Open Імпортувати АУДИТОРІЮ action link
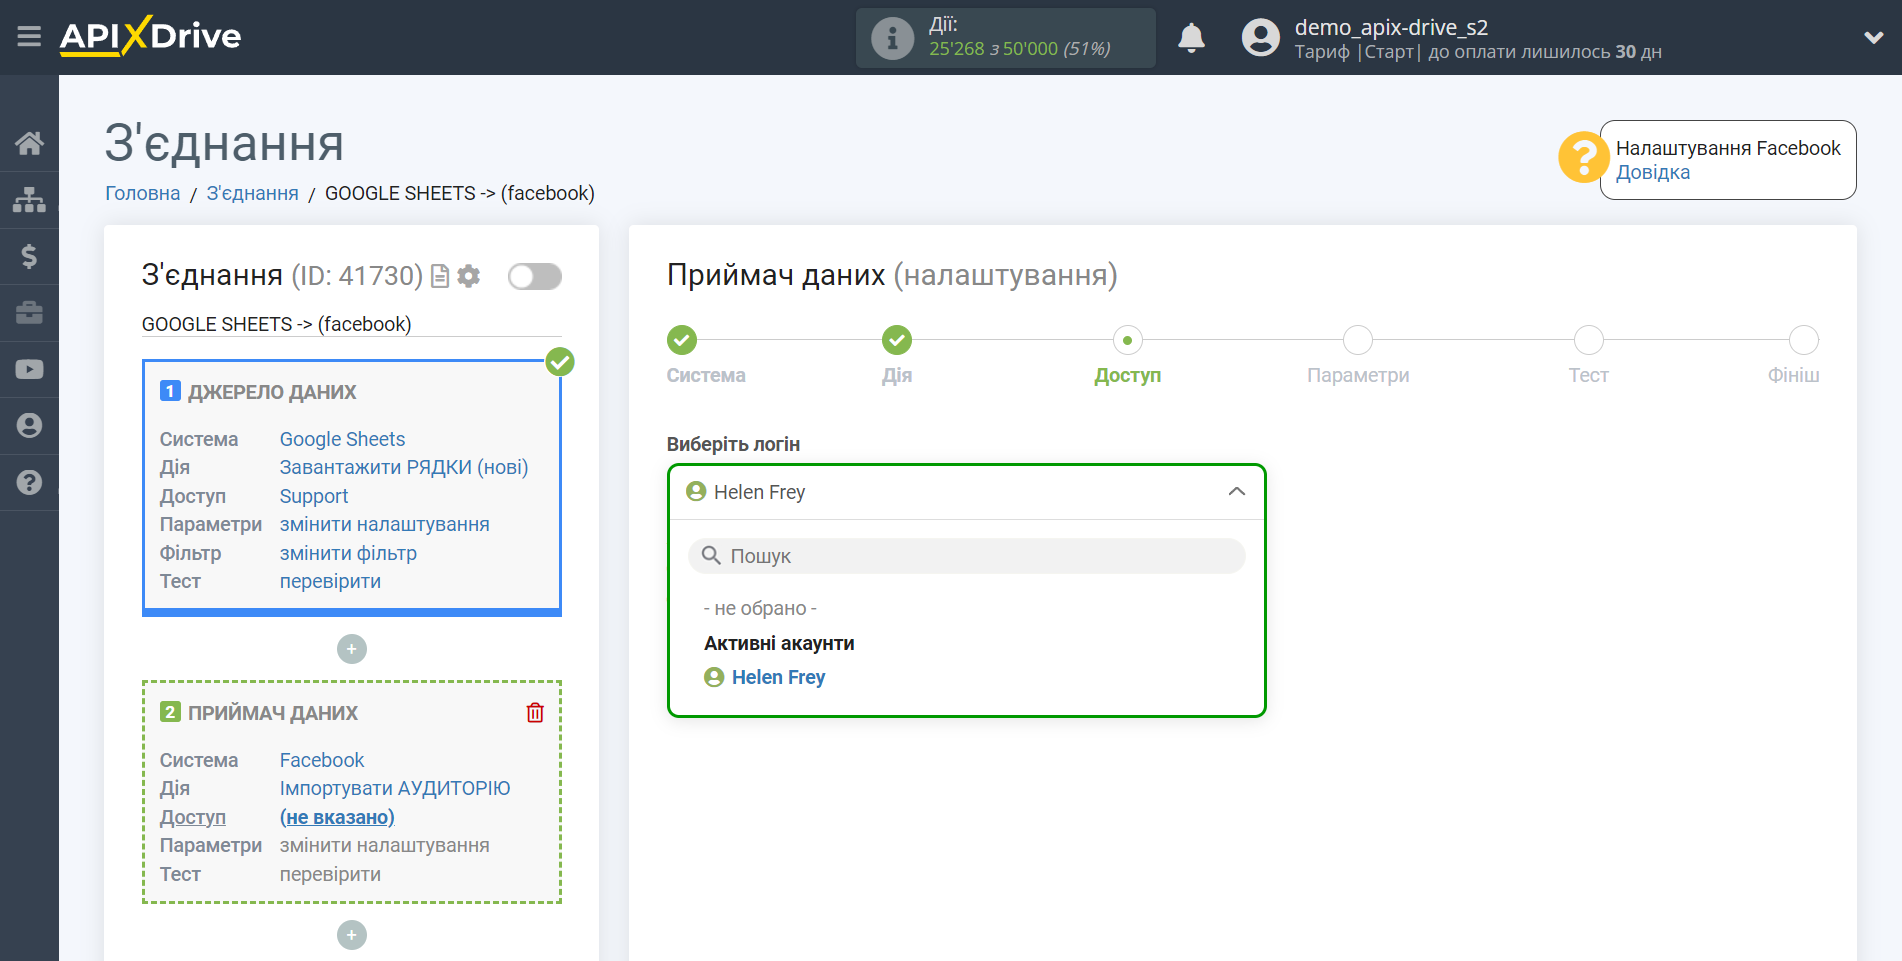 click(x=395, y=788)
